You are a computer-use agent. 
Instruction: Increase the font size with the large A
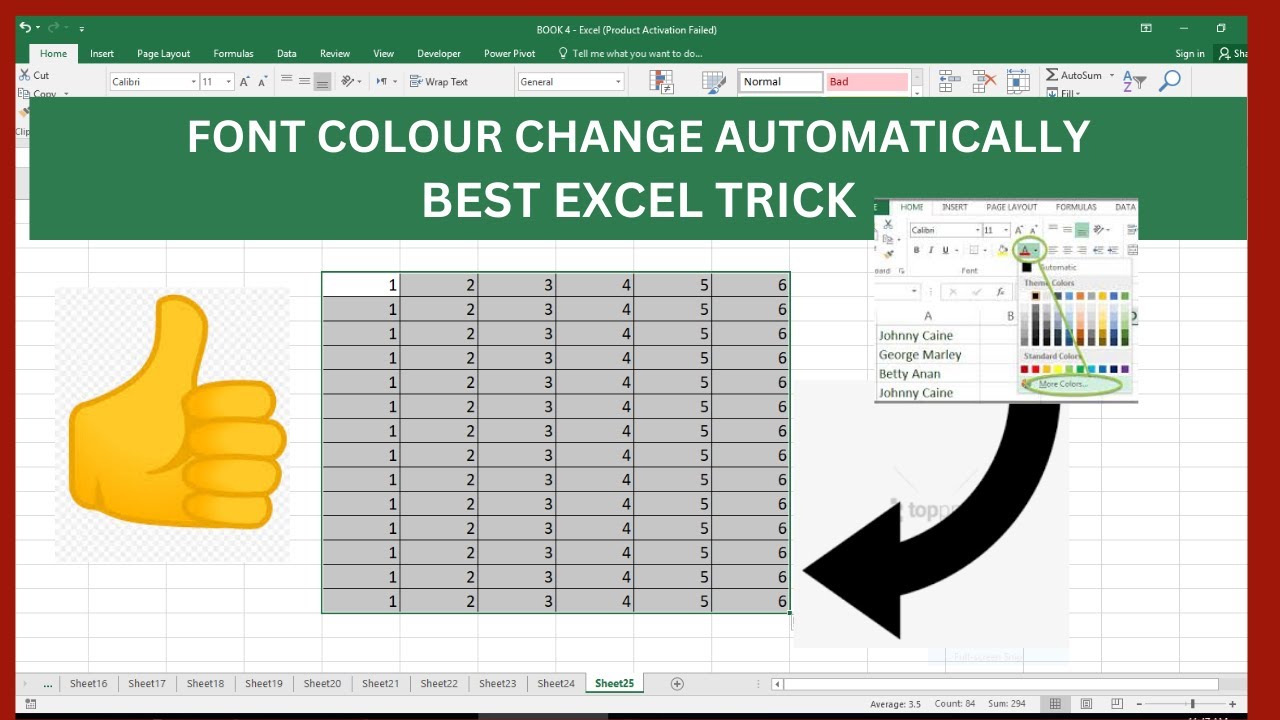244,82
